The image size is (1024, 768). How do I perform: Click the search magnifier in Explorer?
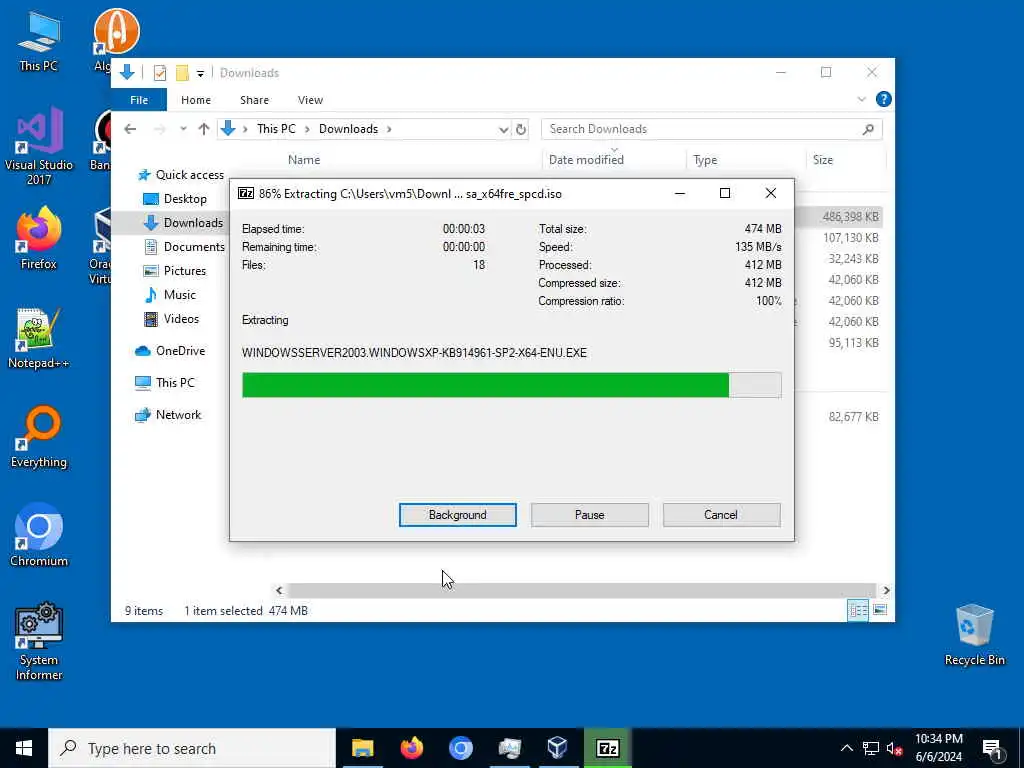coord(868,129)
